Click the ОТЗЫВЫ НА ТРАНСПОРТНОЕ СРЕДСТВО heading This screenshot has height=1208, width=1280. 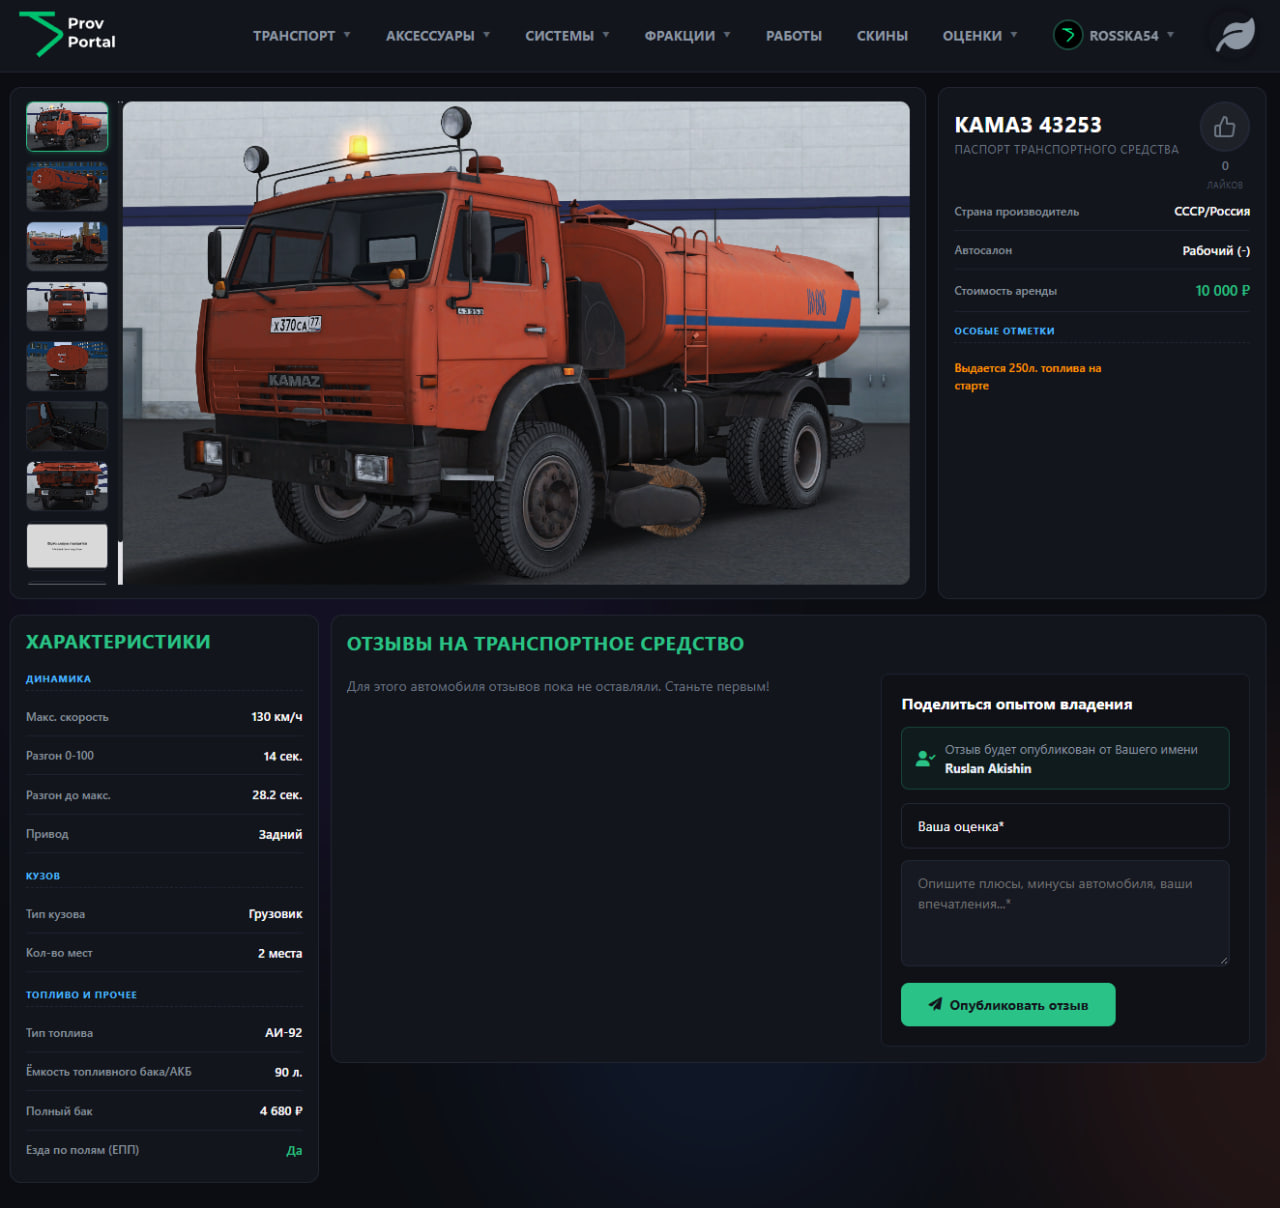click(545, 644)
